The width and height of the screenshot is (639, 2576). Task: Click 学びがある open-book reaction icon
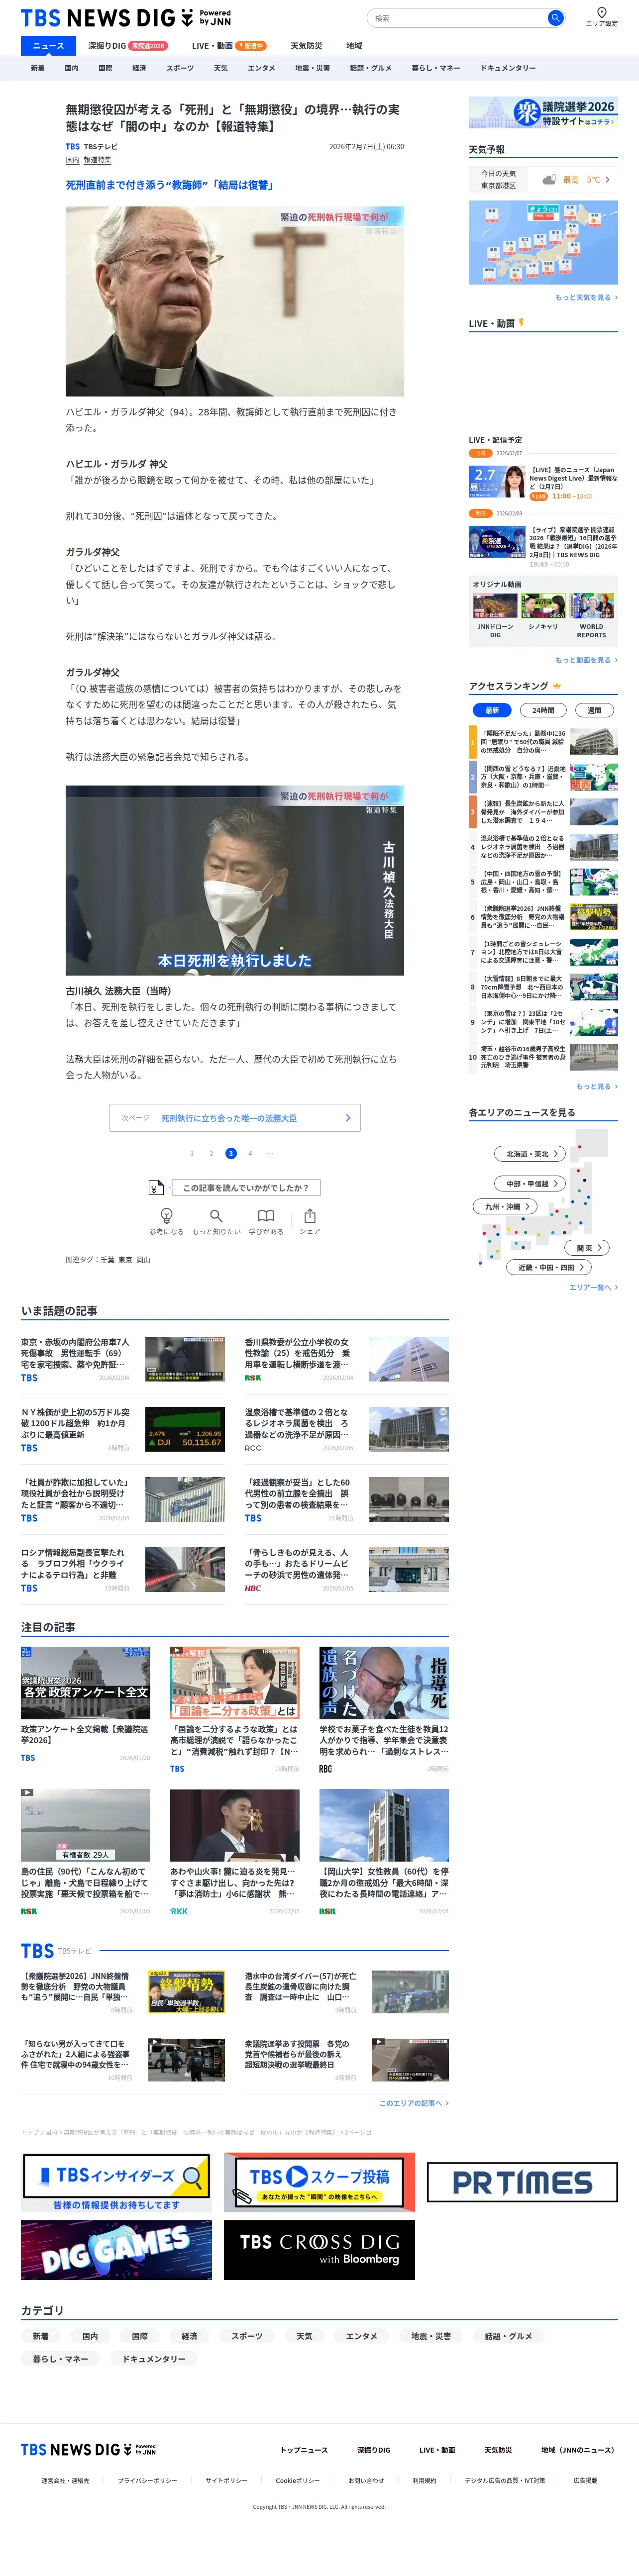pos(266,1215)
